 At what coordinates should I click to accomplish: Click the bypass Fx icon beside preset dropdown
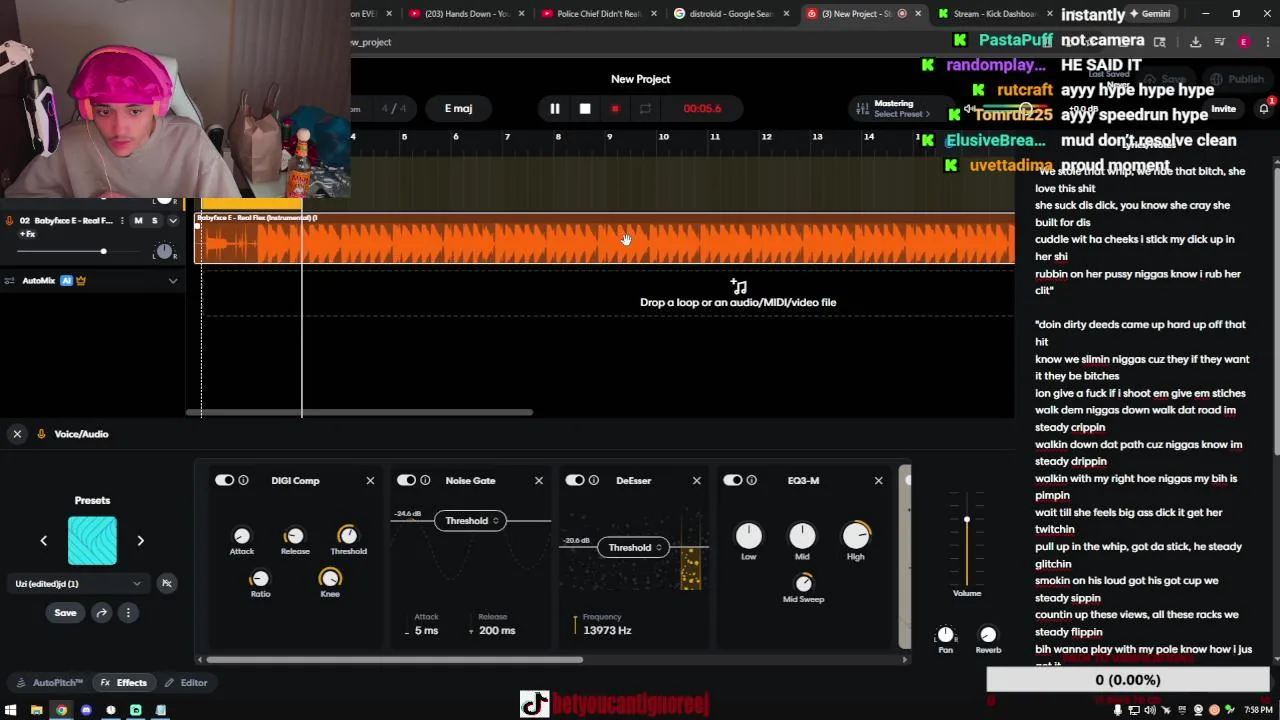pyautogui.click(x=167, y=583)
